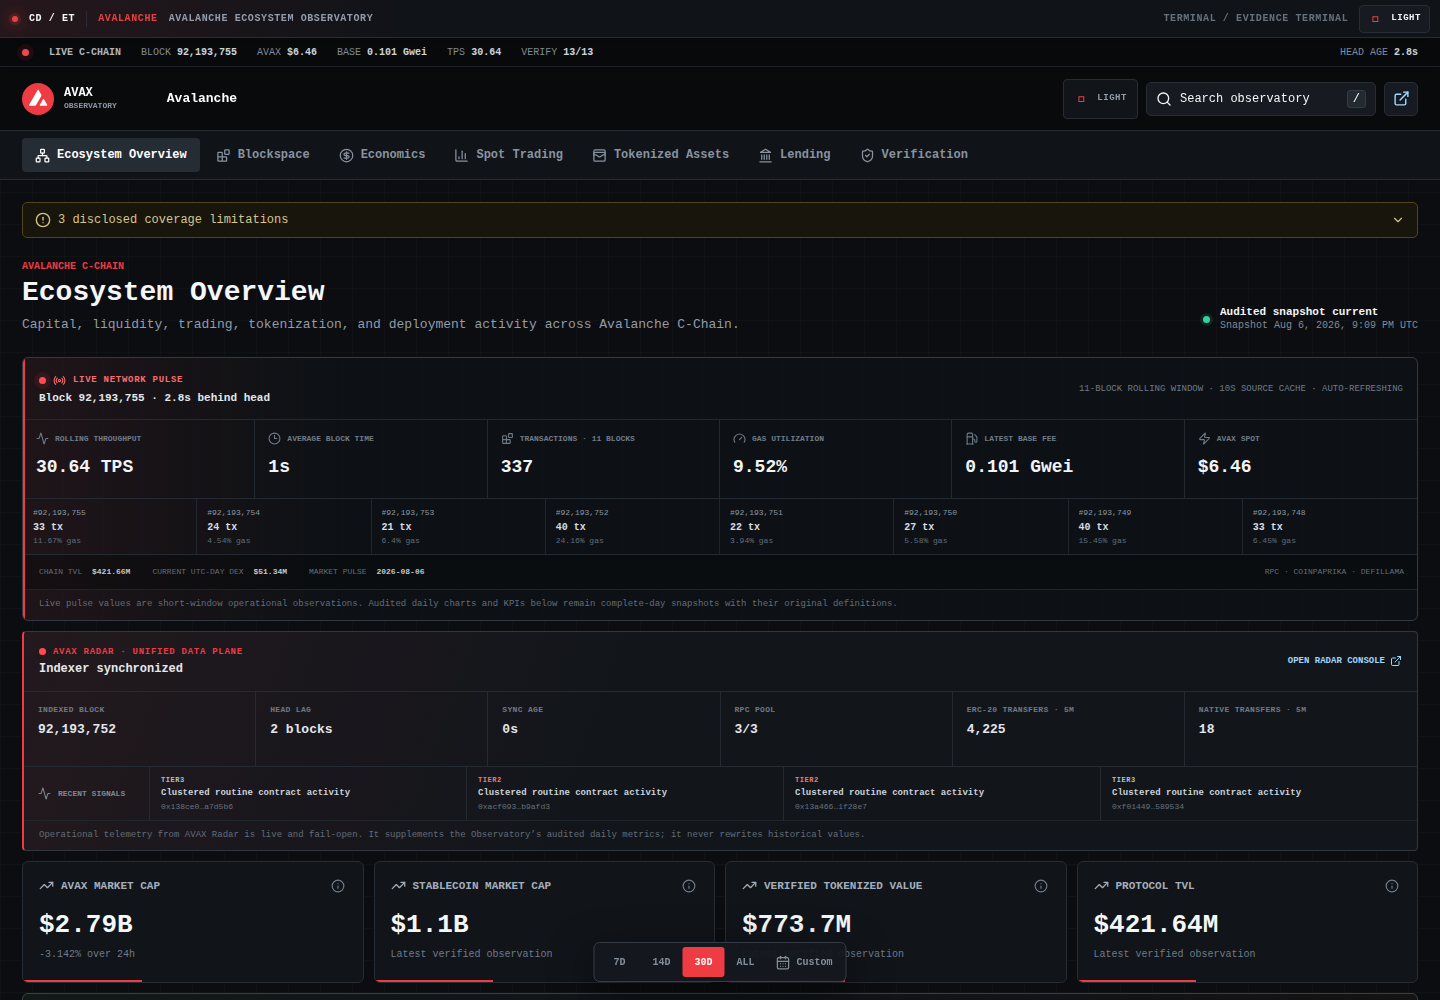Open the Ecosystem Overview tab
Image resolution: width=1440 pixels, height=1000 pixels.
point(111,155)
